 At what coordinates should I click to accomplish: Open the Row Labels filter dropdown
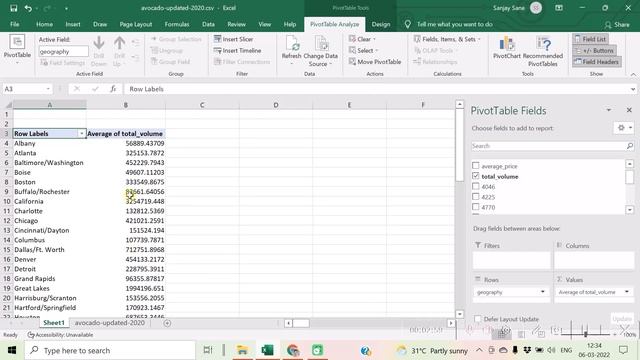tap(81, 133)
